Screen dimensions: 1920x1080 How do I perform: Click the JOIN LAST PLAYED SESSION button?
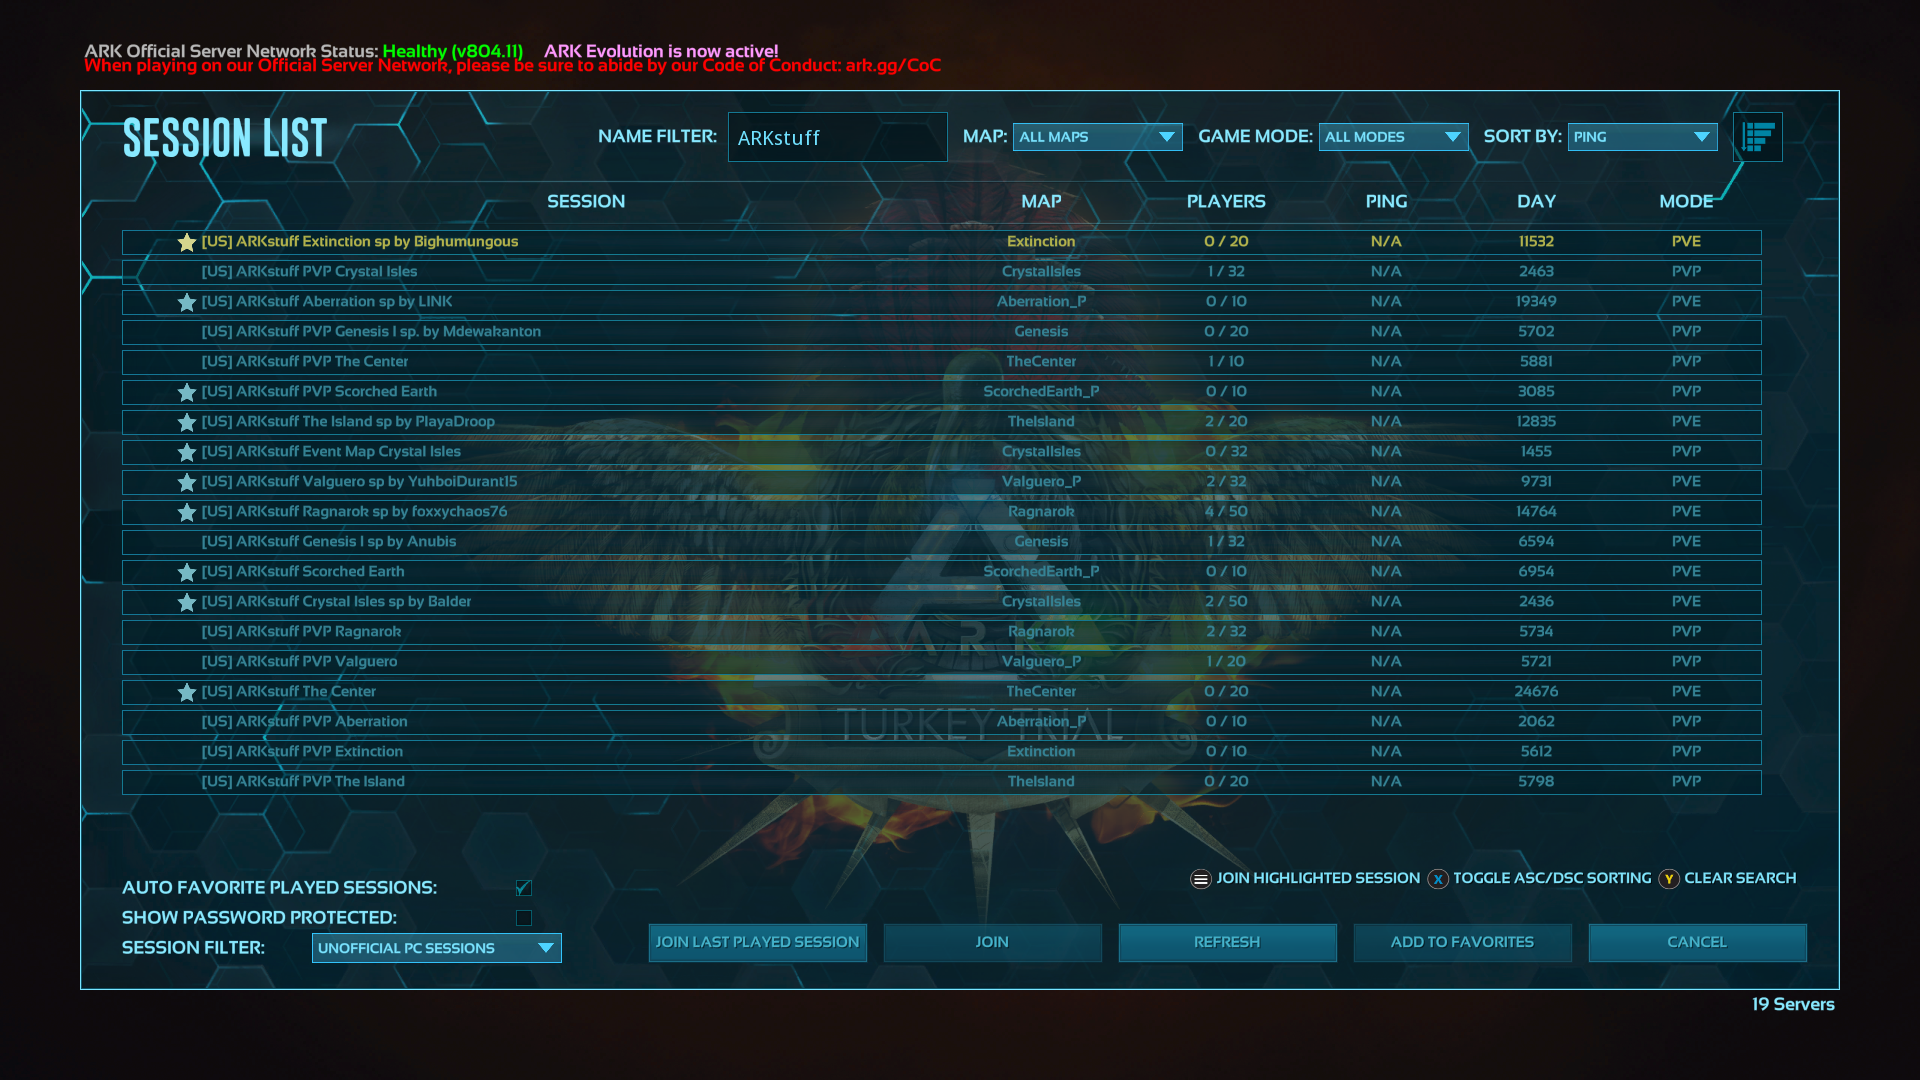coord(757,940)
